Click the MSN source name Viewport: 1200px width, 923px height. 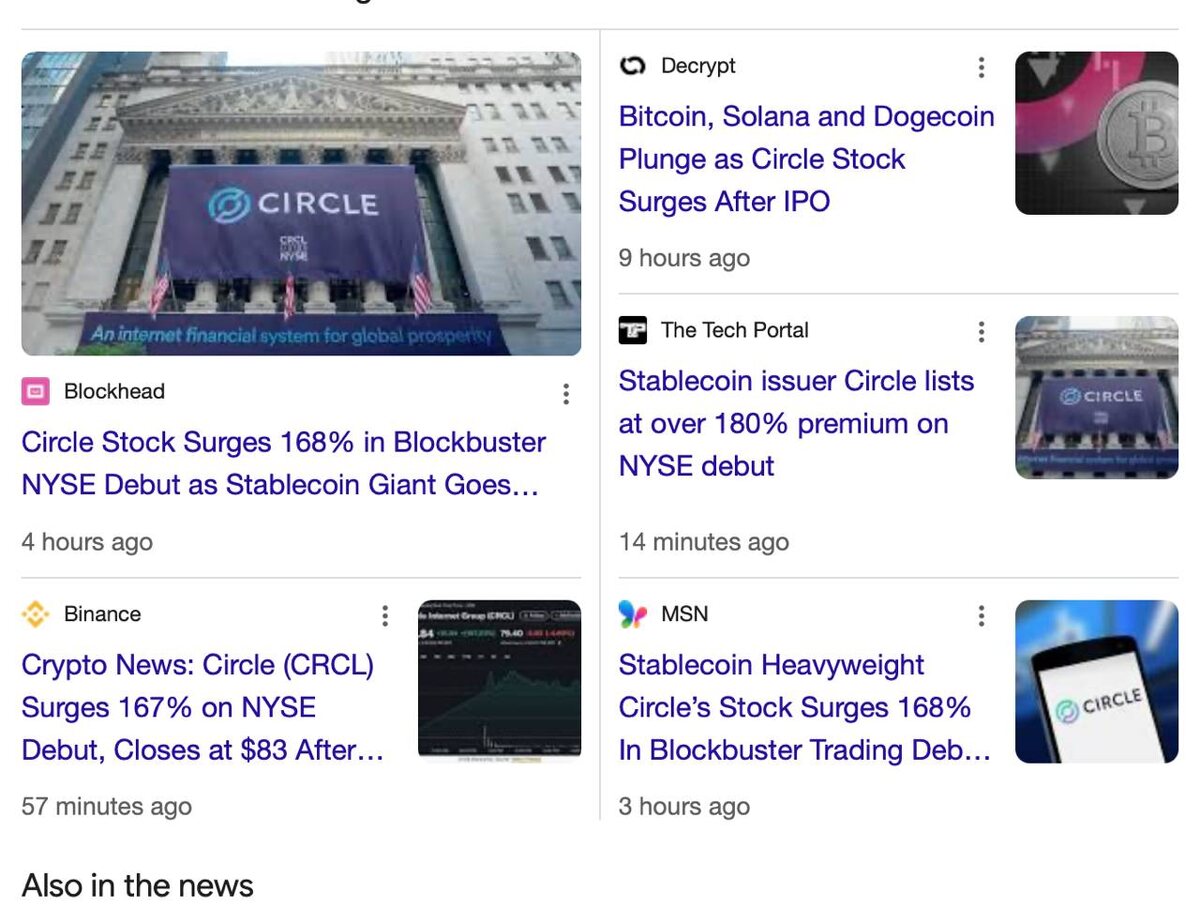pyautogui.click(x=685, y=614)
